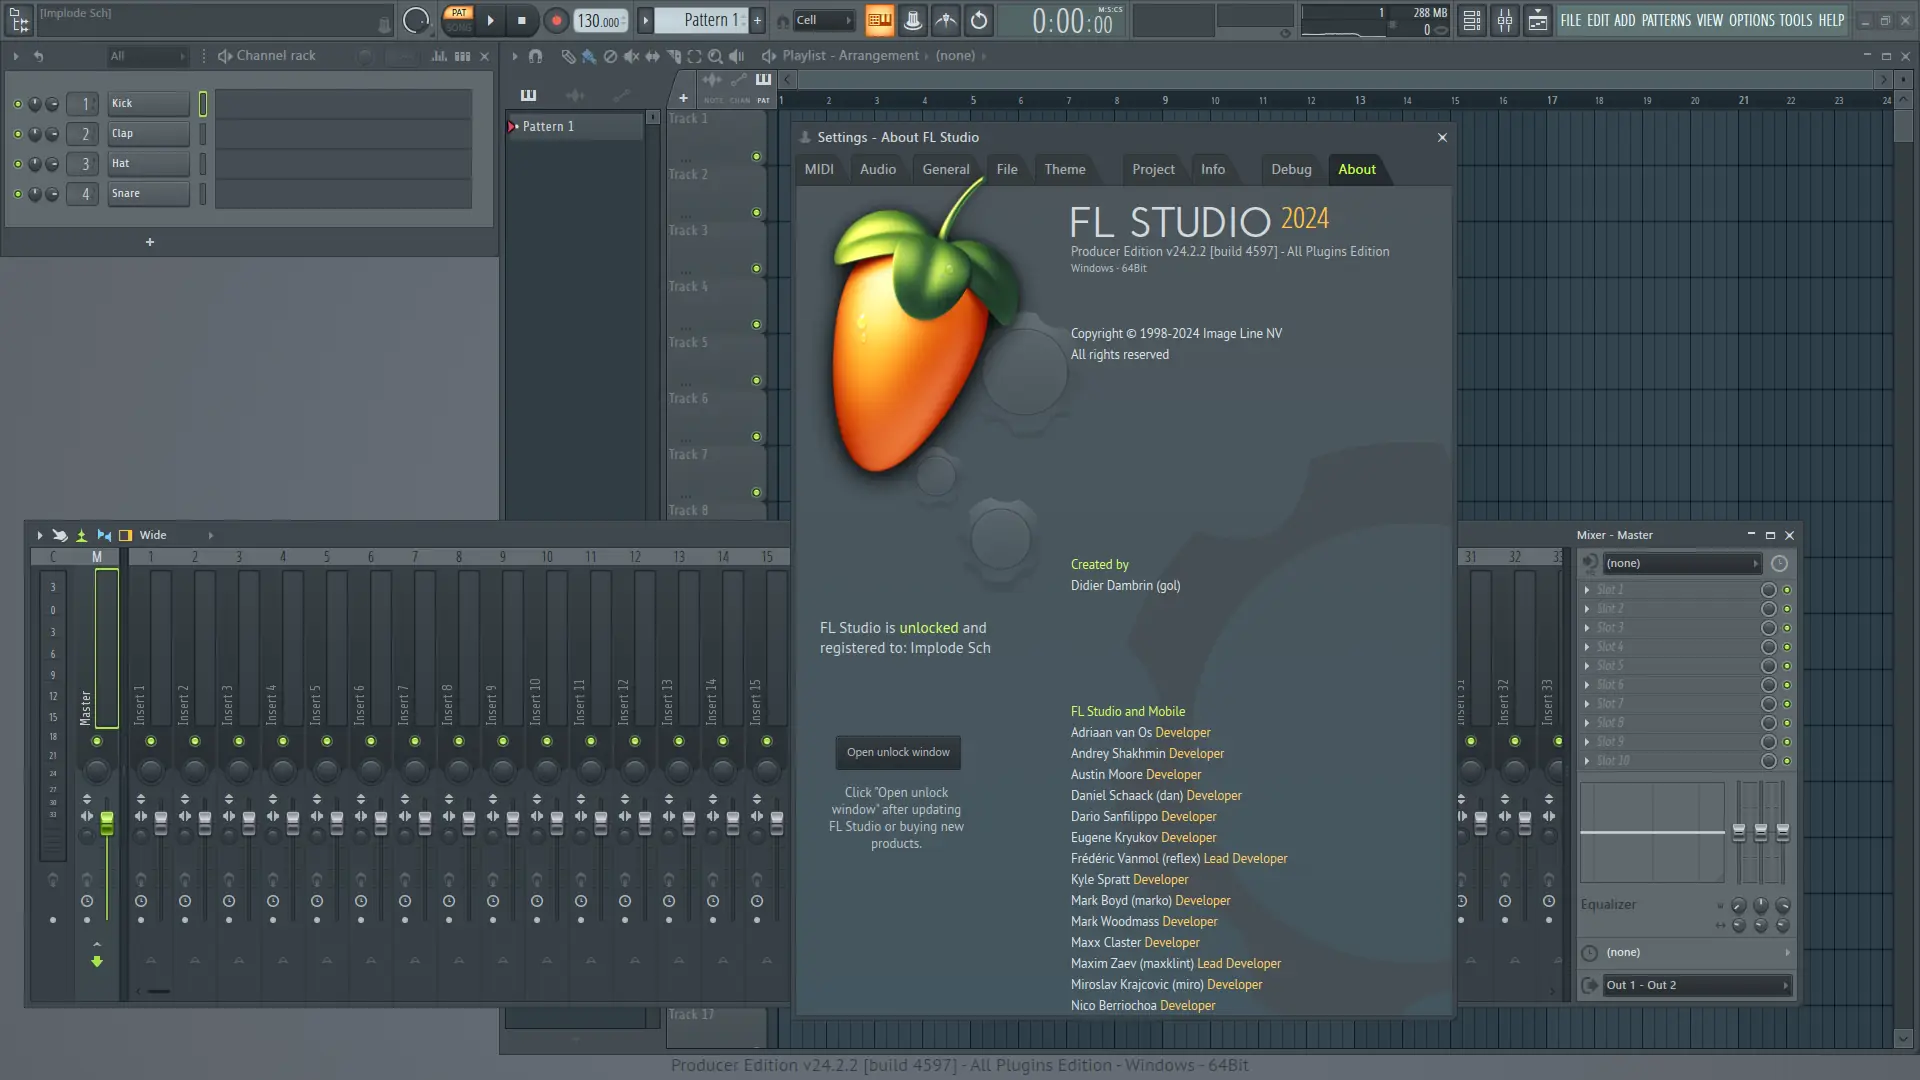The image size is (1920, 1080).
Task: Click the loop recording circular arrow icon
Action: (x=979, y=20)
